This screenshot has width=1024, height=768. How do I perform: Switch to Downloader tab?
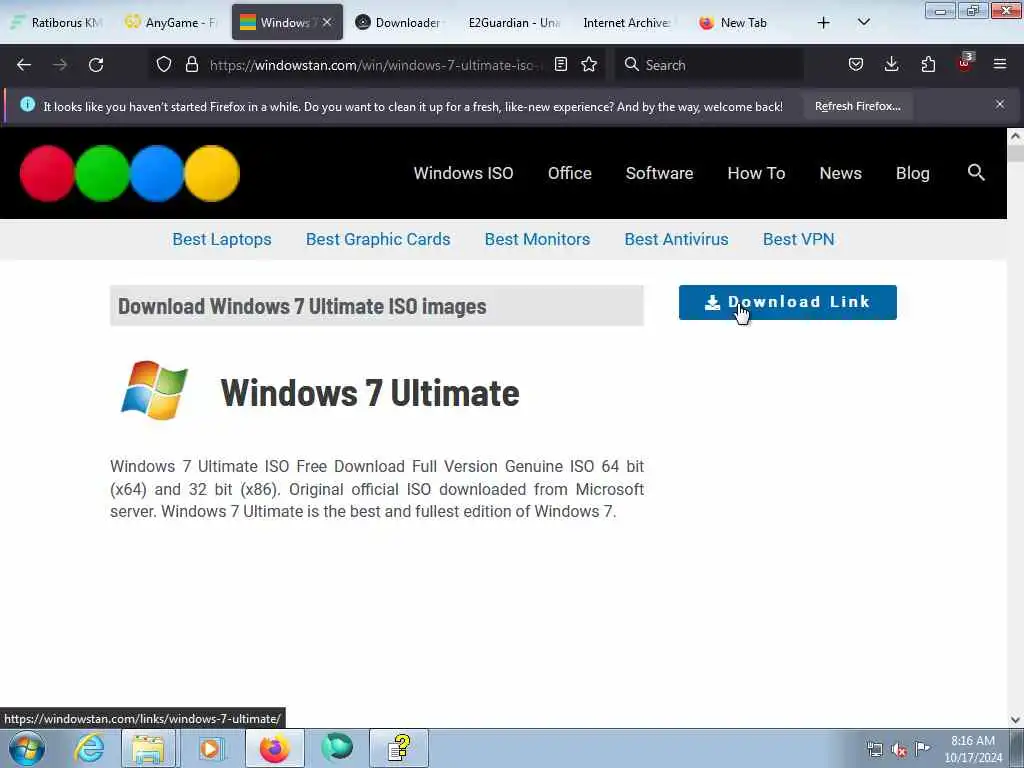coord(399,23)
